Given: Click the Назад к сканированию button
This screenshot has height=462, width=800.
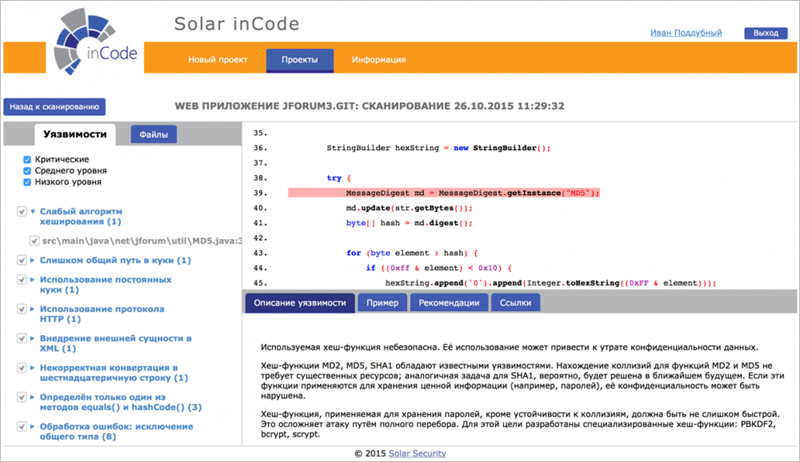Looking at the screenshot, I should click(x=55, y=107).
